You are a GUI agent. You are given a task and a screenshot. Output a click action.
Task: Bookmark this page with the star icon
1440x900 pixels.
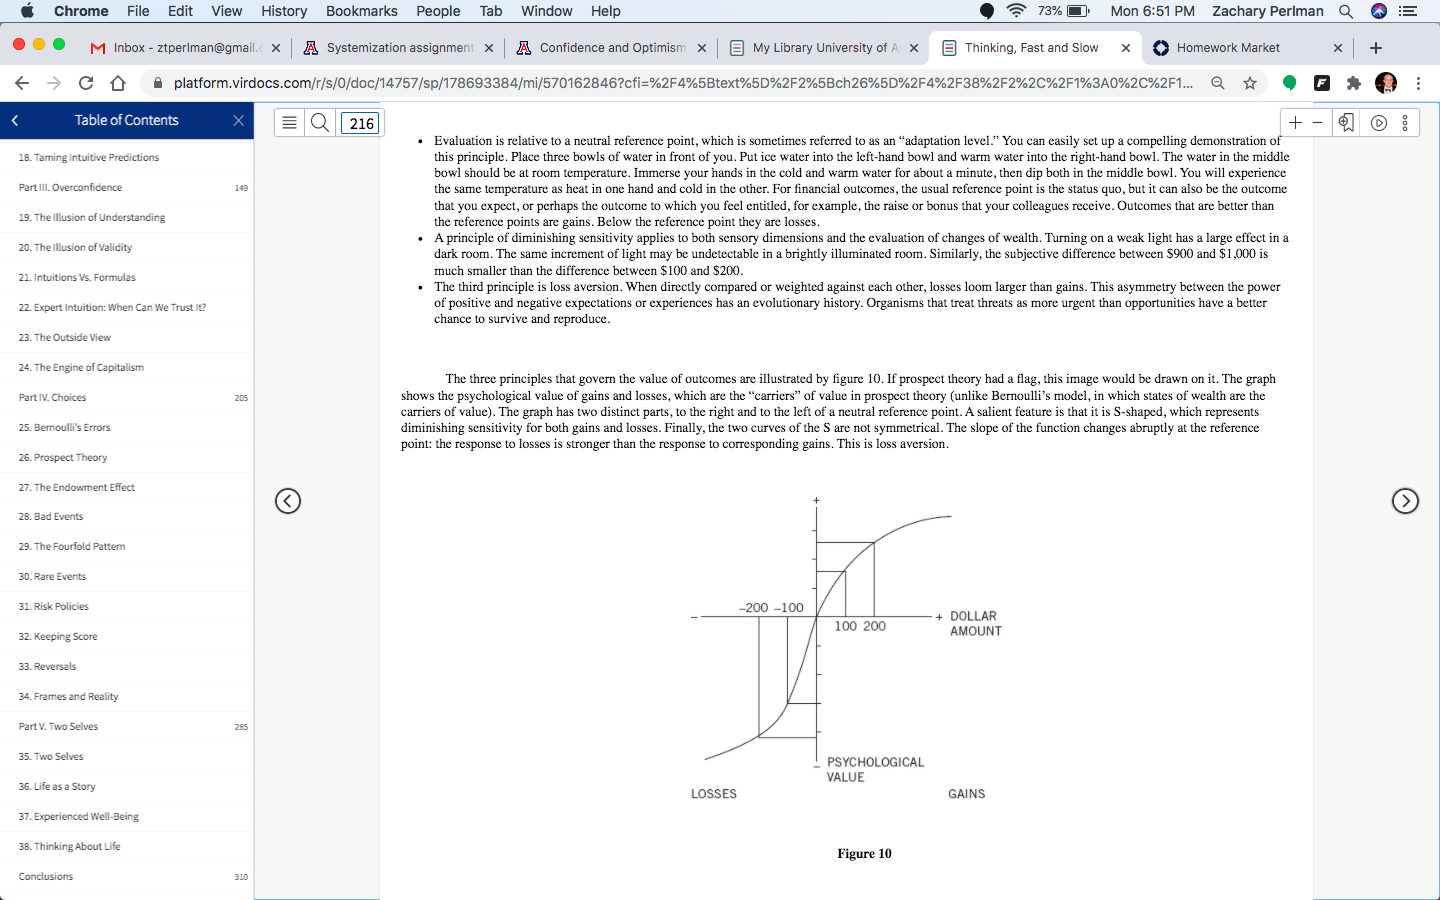(x=1250, y=83)
